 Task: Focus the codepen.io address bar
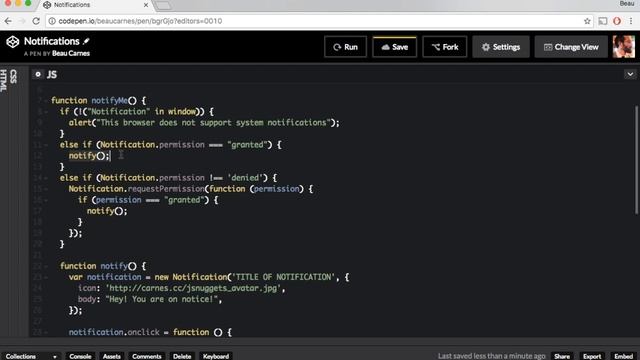318,21
